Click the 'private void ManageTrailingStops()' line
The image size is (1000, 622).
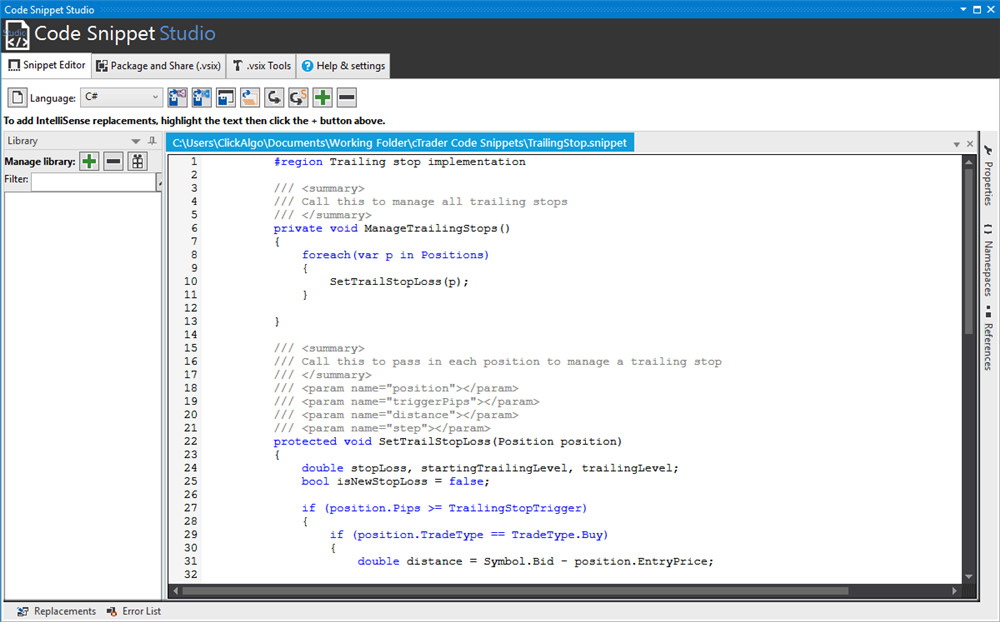pyautogui.click(x=392, y=228)
